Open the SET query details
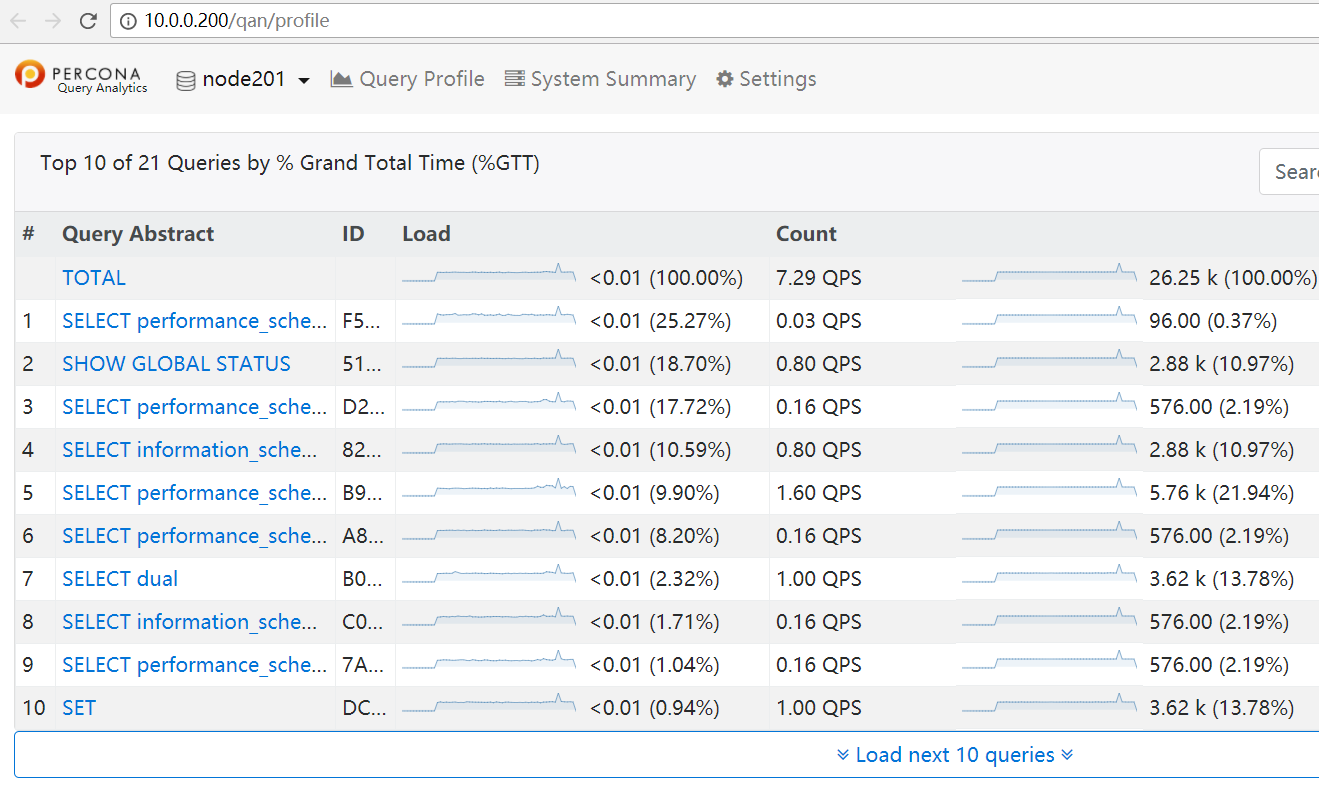The height and width of the screenshot is (785, 1319). 78,707
